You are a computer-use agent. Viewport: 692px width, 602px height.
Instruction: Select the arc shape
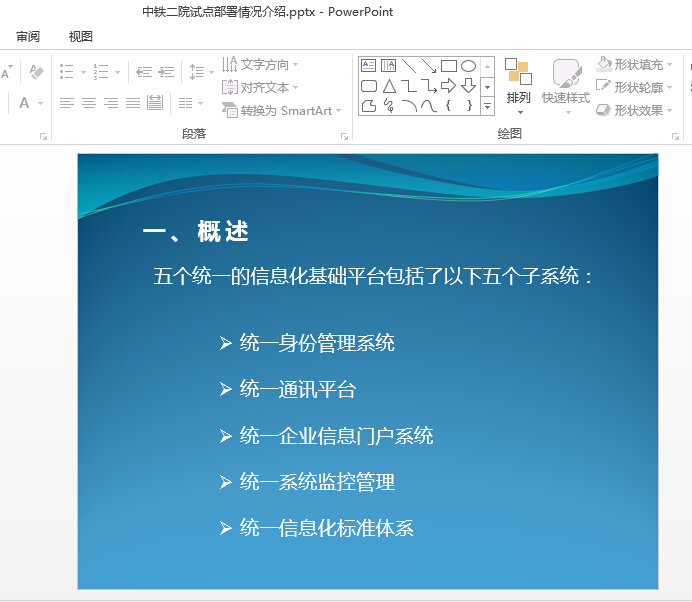click(x=409, y=105)
